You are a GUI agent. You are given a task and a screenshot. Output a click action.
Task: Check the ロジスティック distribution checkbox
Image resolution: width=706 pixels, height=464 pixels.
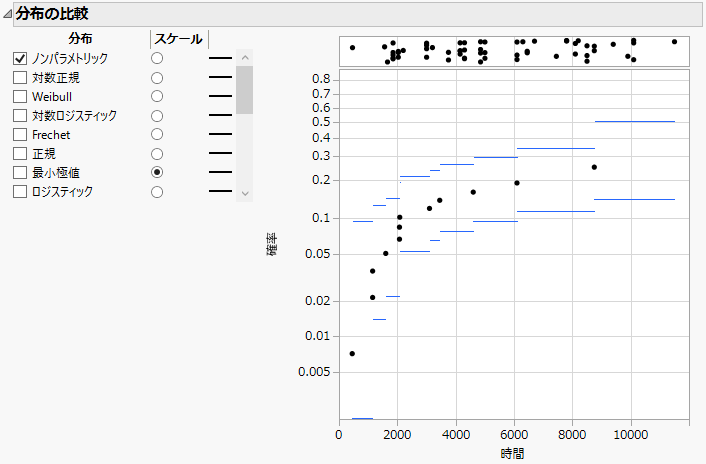[x=20, y=192]
